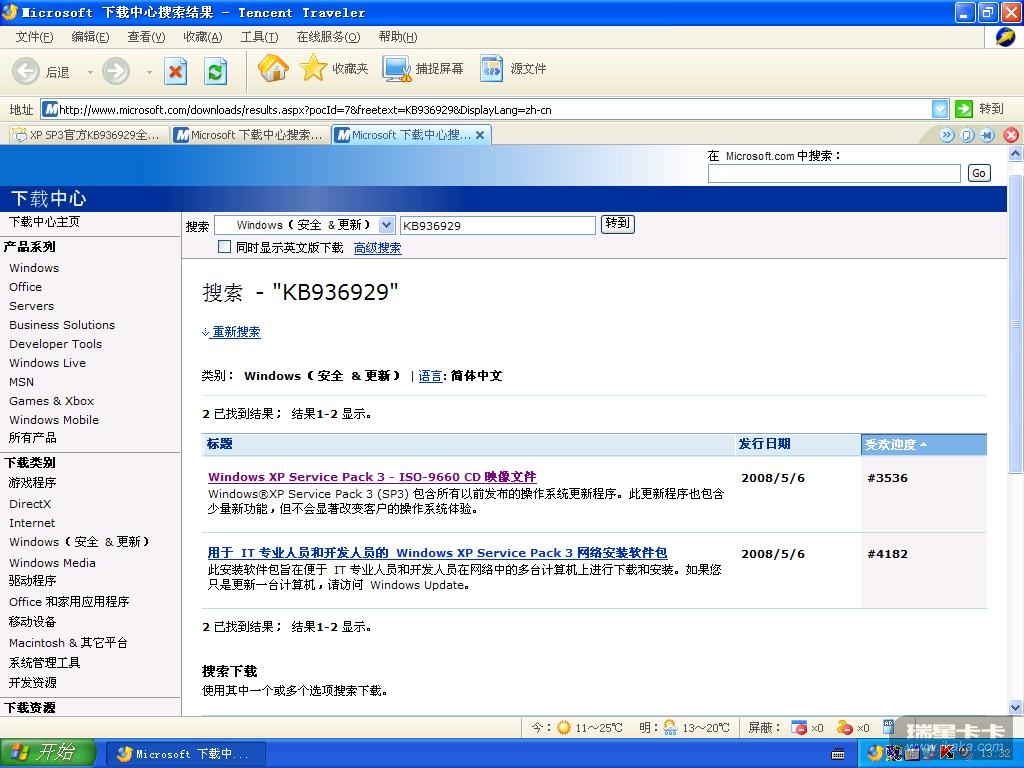Screen dimensions: 1024x768
Task: Click the red K antivirus tray icon
Action: (x=946, y=754)
